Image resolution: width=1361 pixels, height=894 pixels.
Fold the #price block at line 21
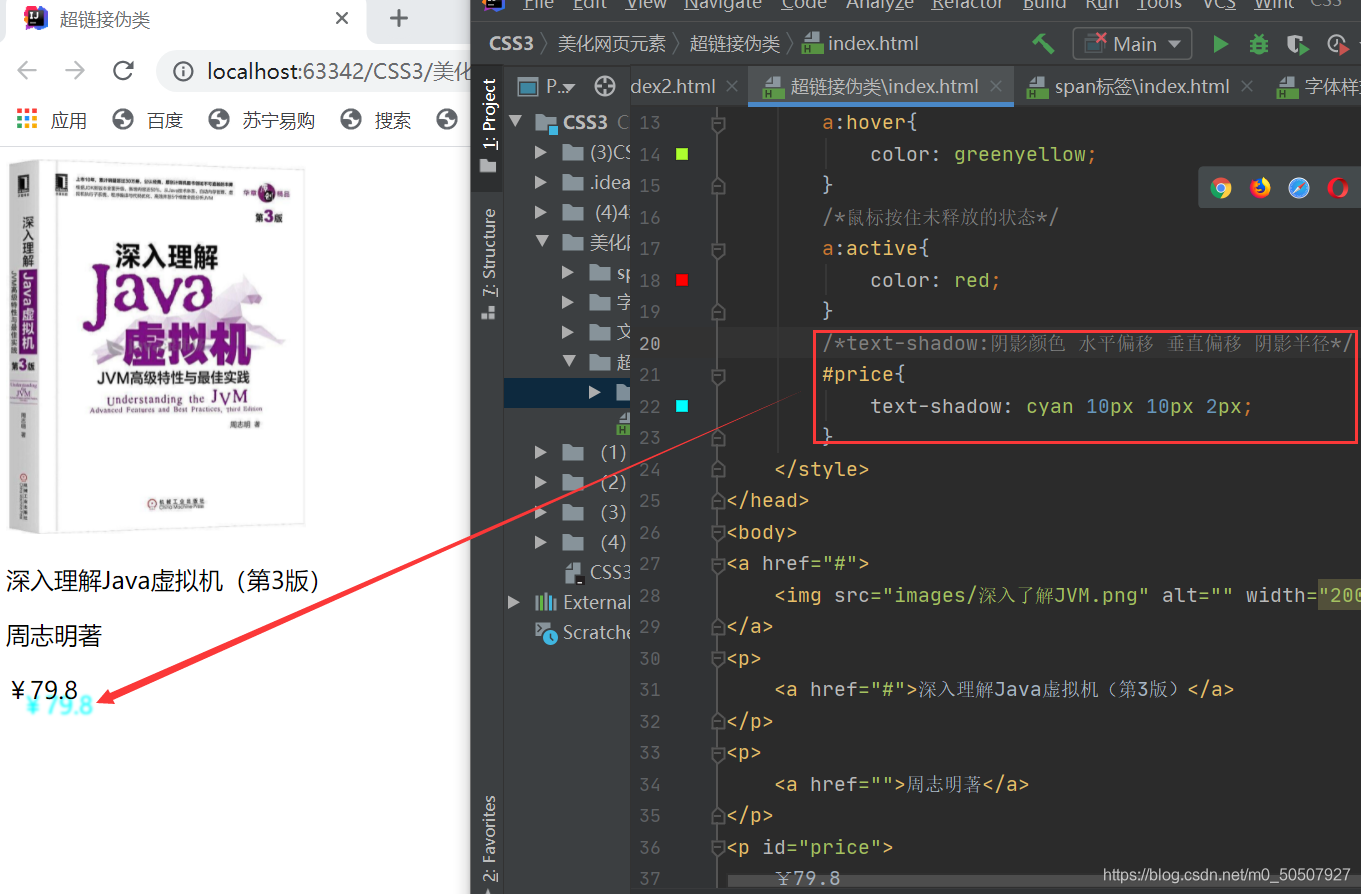tap(717, 375)
